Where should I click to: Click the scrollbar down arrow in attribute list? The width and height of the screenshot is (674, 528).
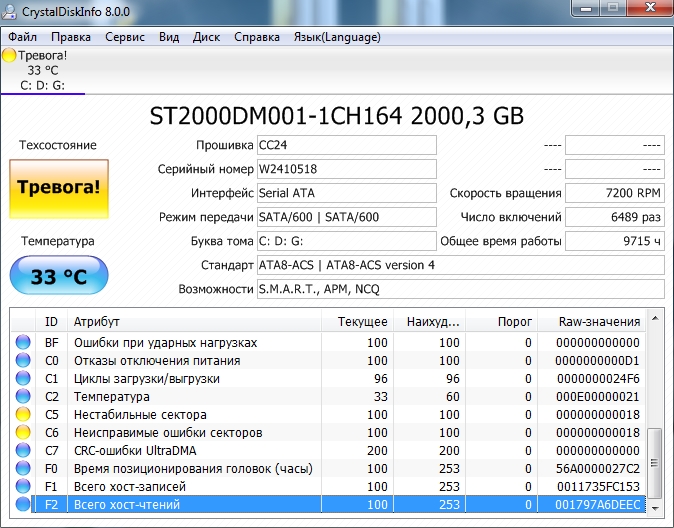point(655,508)
